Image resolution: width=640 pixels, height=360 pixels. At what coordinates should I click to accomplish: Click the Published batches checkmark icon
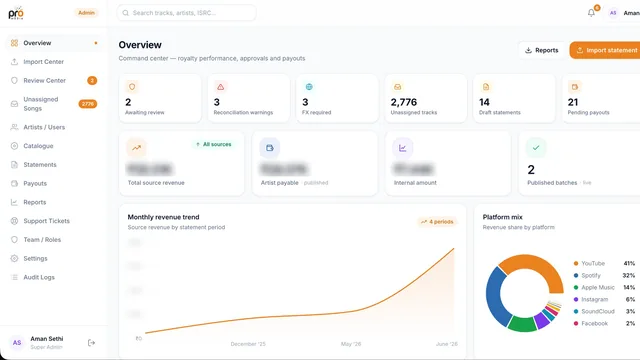point(536,148)
